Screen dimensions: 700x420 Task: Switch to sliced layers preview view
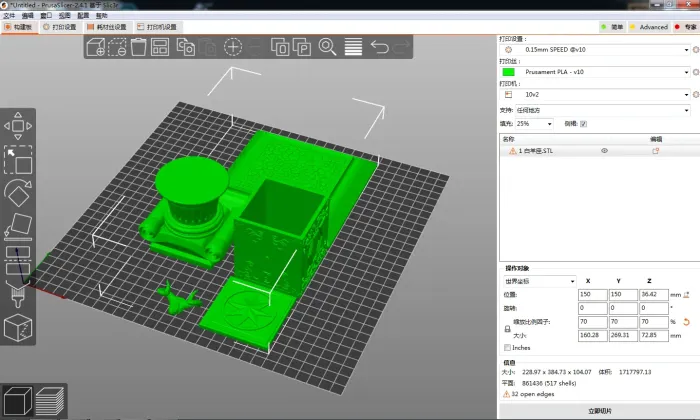[47, 402]
